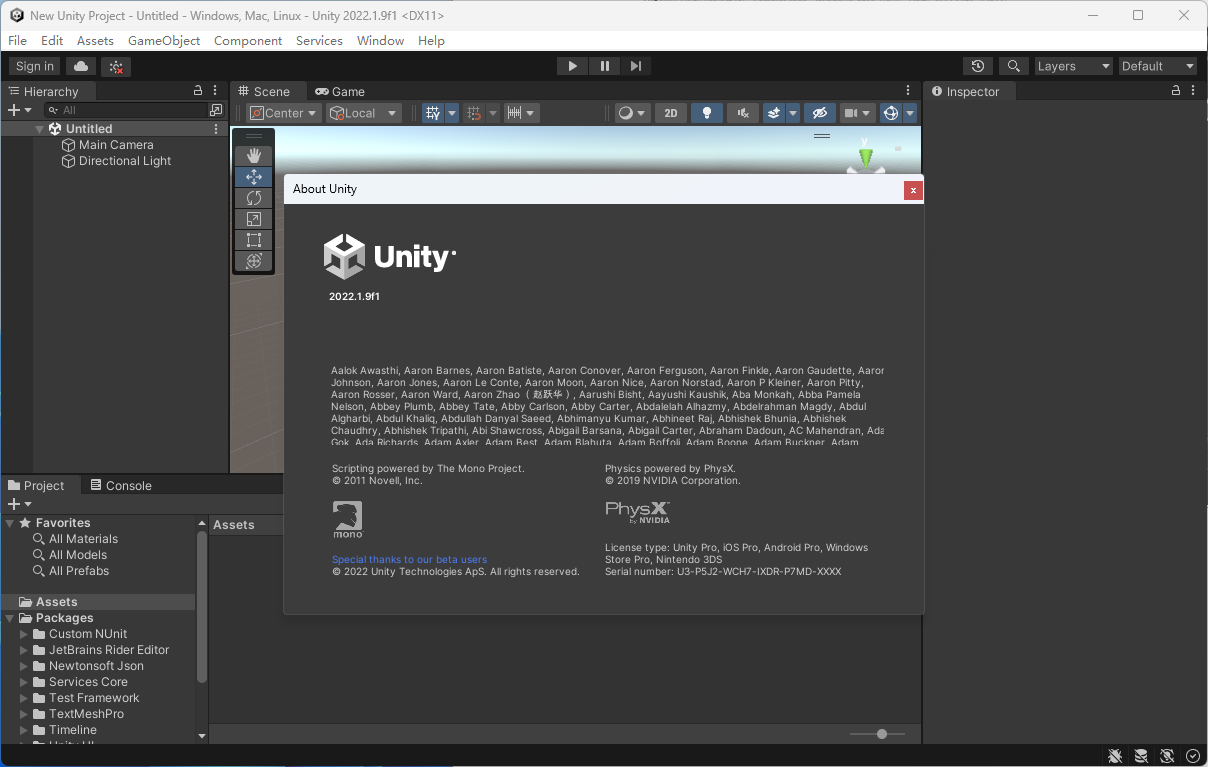
Task: Click the Sign in button
Action: (35, 66)
